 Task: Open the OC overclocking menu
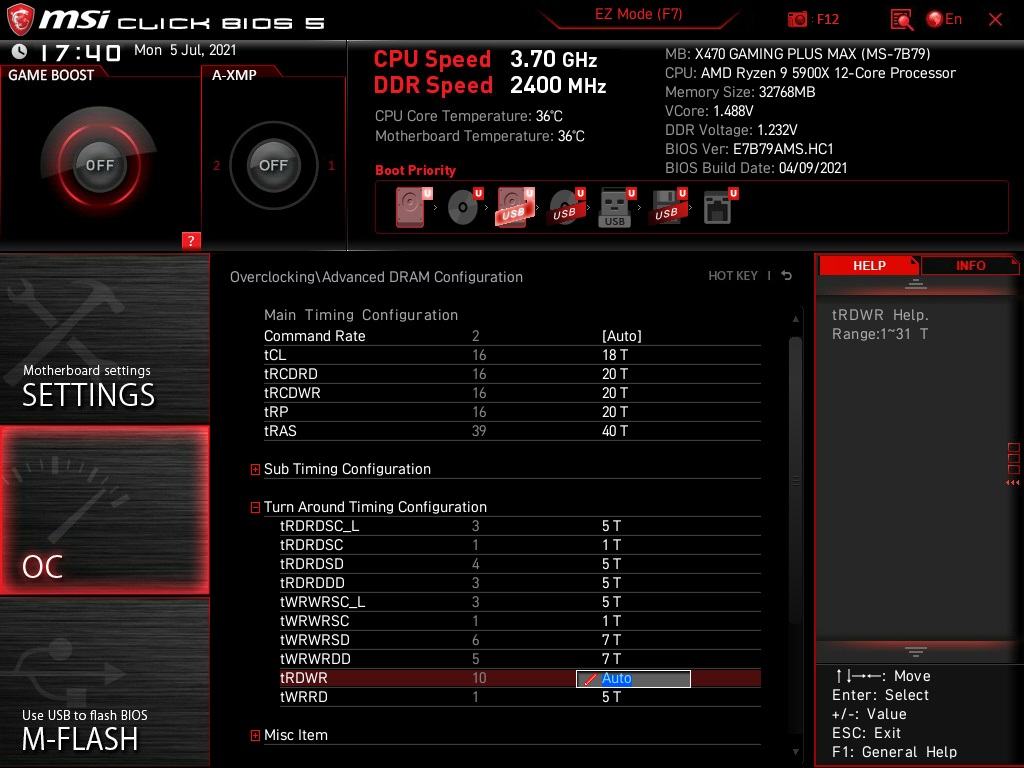(x=104, y=510)
